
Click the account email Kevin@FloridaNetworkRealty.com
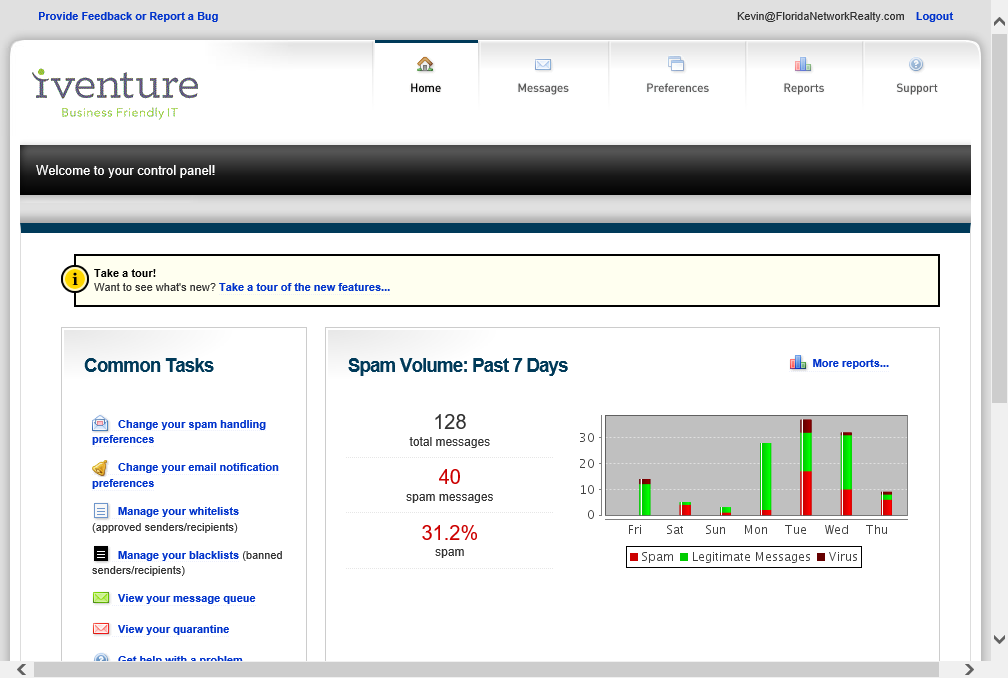tap(820, 16)
